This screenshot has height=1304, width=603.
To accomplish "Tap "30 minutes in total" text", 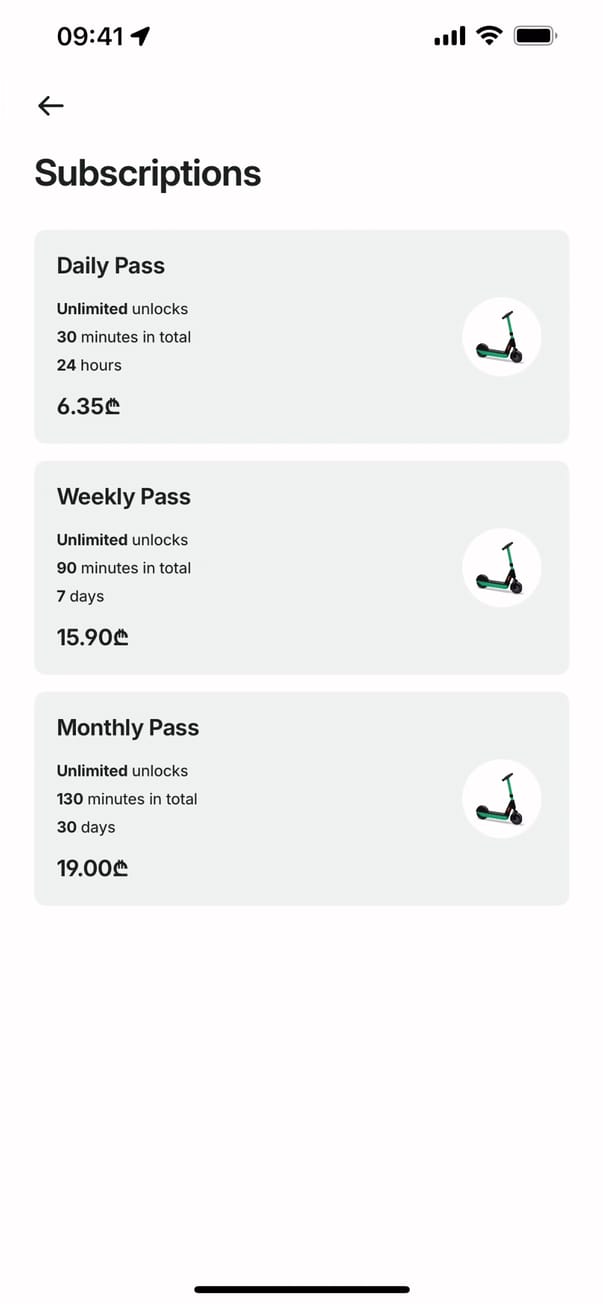I will [124, 337].
